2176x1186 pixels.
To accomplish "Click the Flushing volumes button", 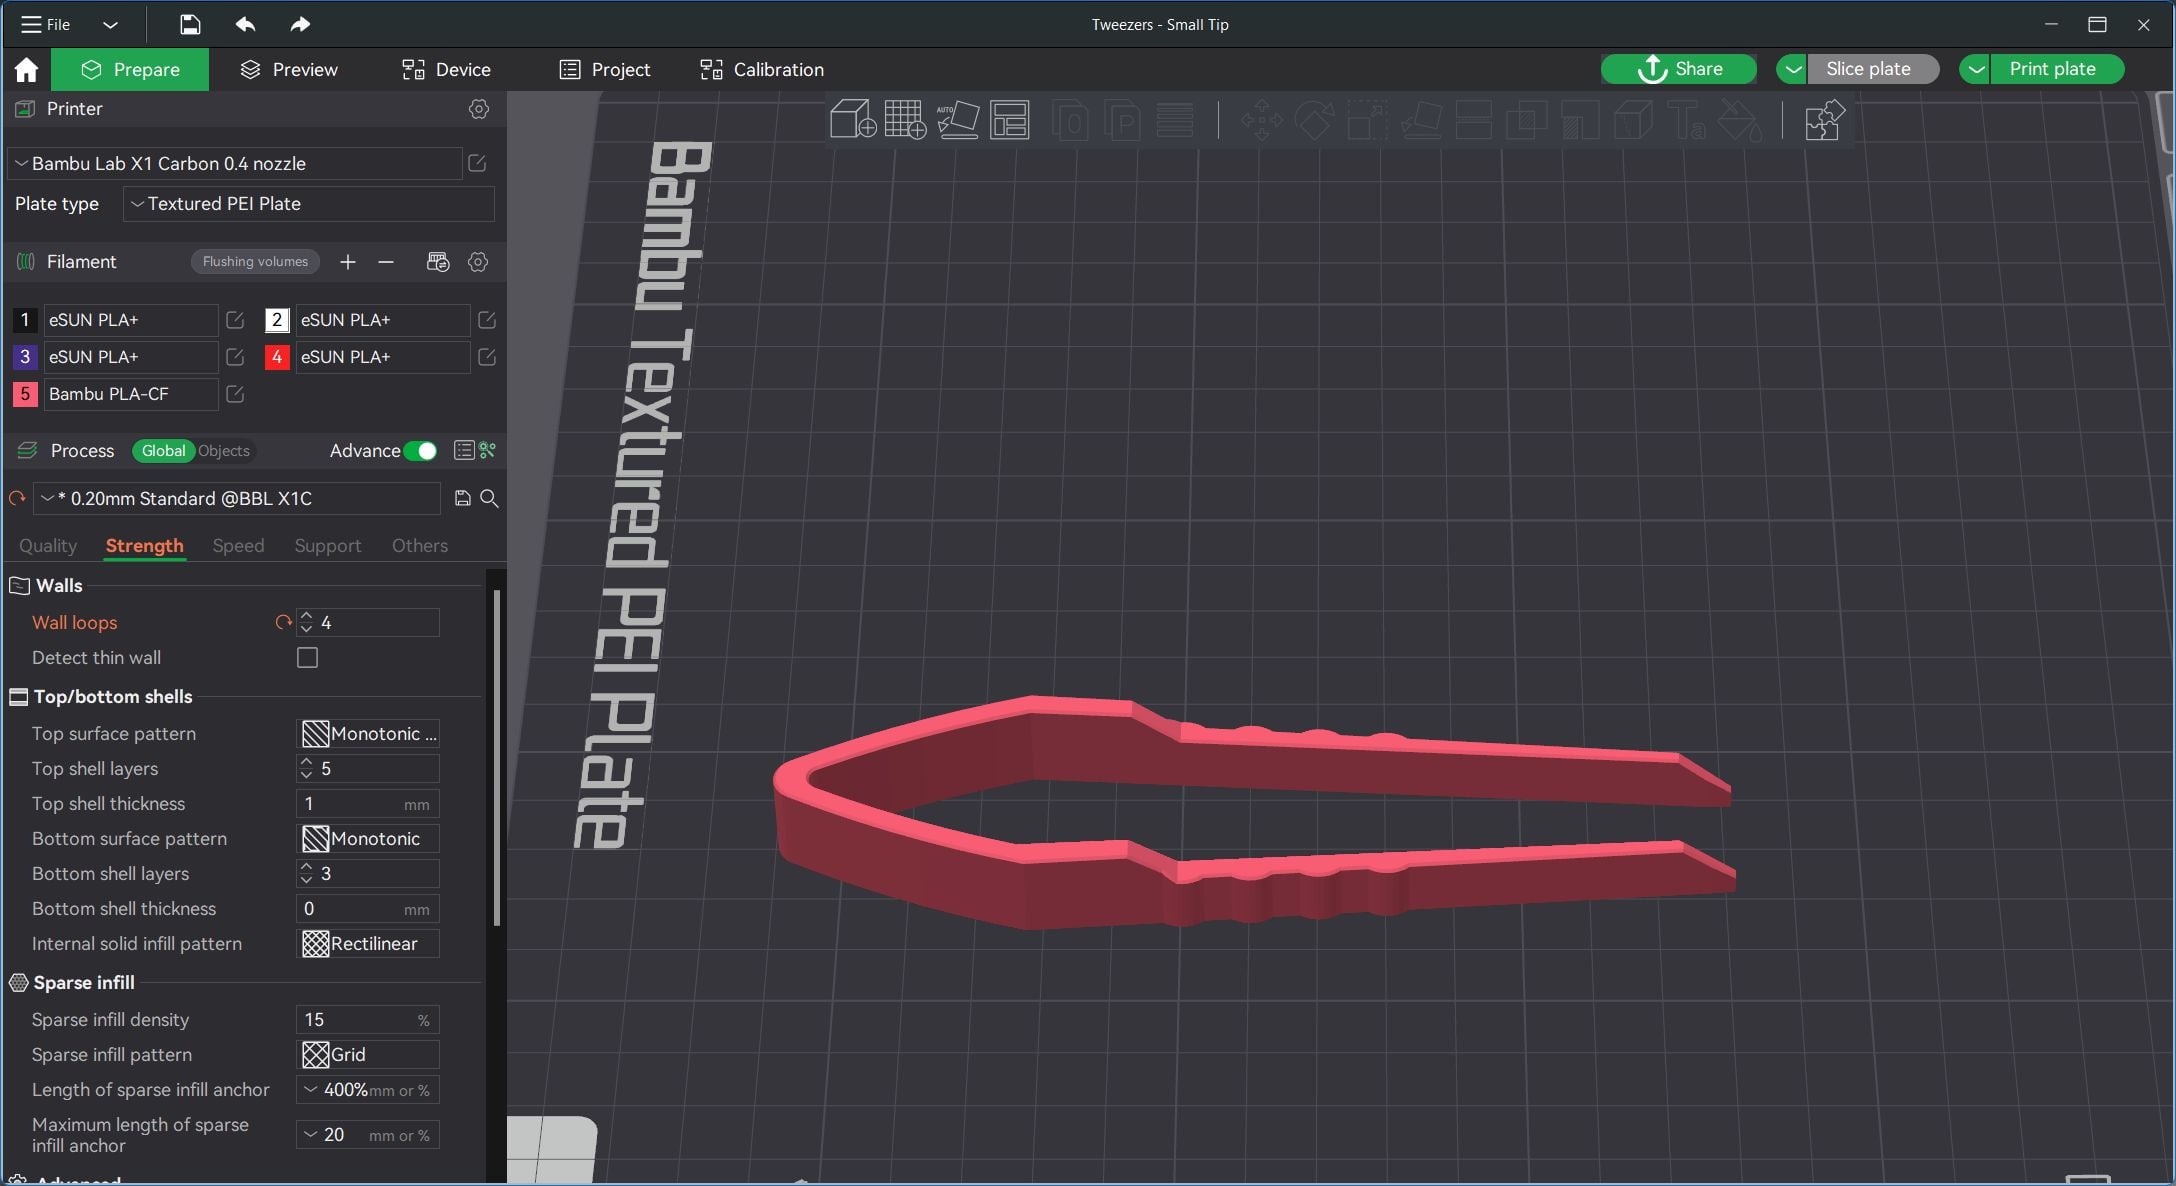I will click(255, 262).
